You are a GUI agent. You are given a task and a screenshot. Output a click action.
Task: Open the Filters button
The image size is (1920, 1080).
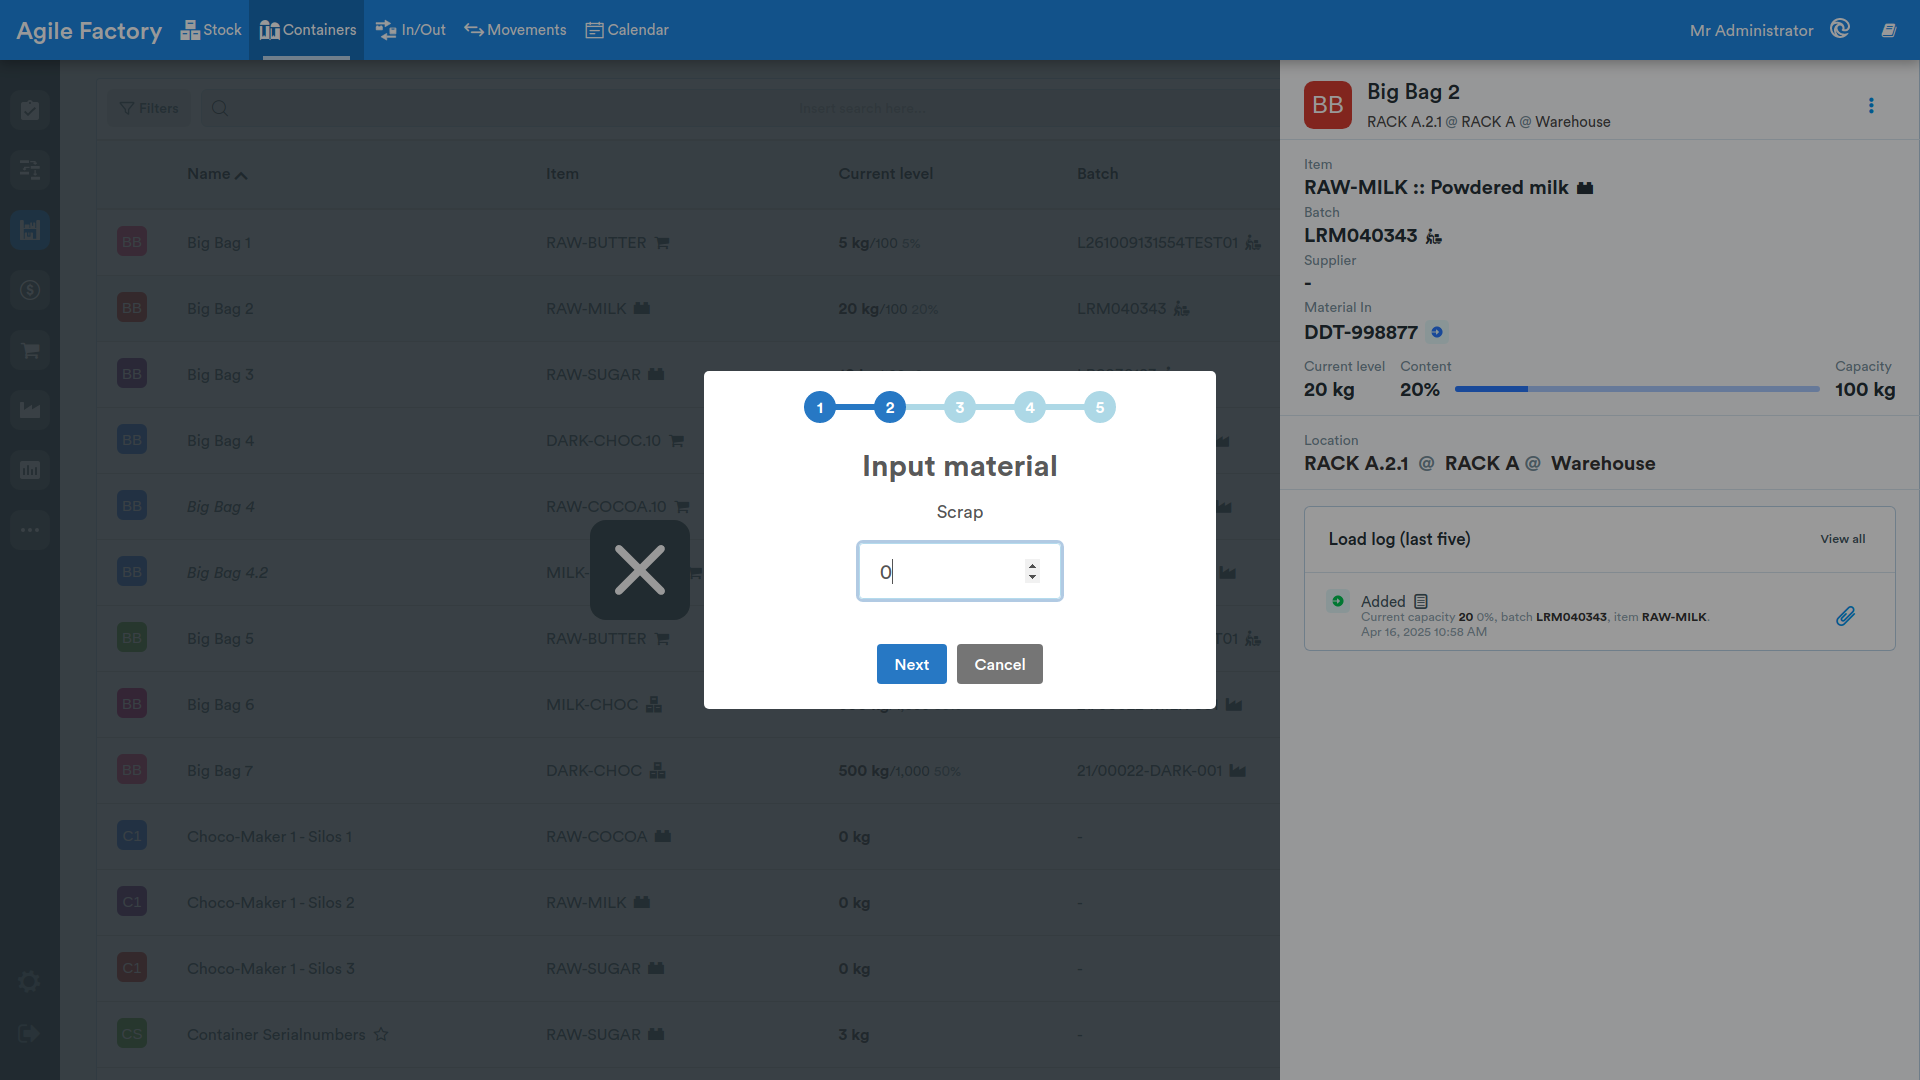click(149, 108)
